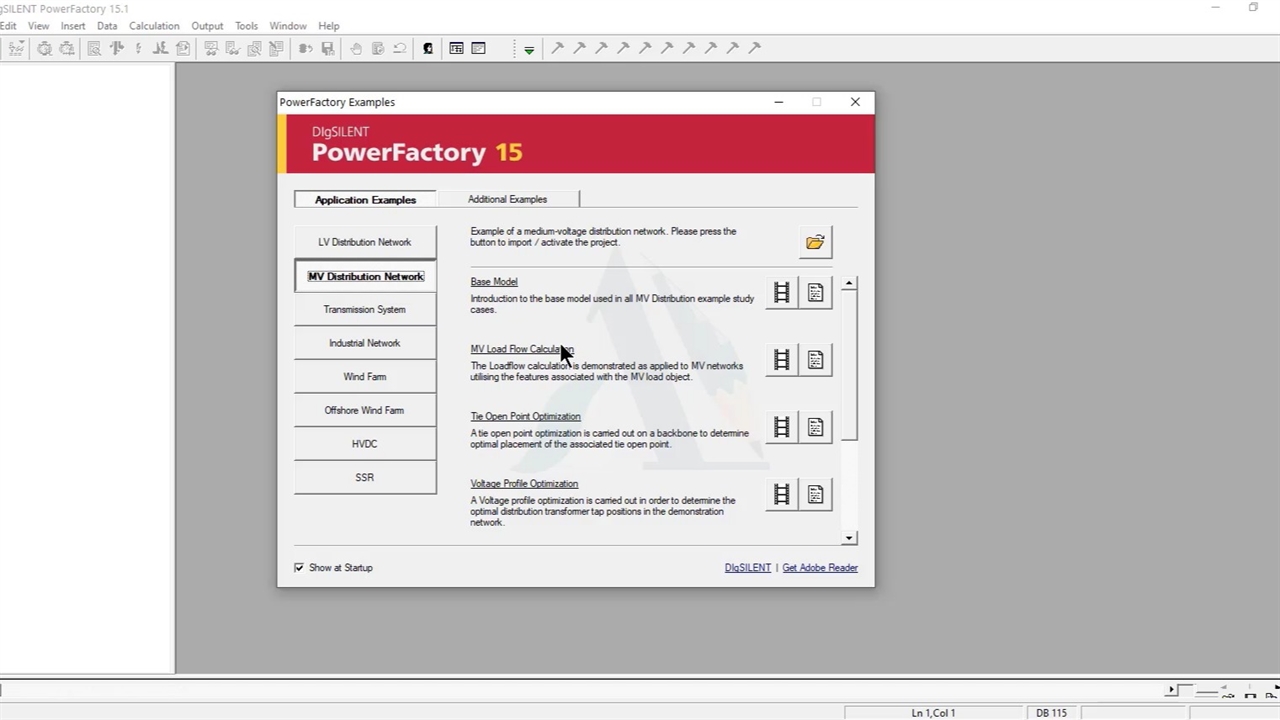Screen dimensions: 1280x720
Task: Play the Voltage Profile Optimization video
Action: tap(781, 495)
